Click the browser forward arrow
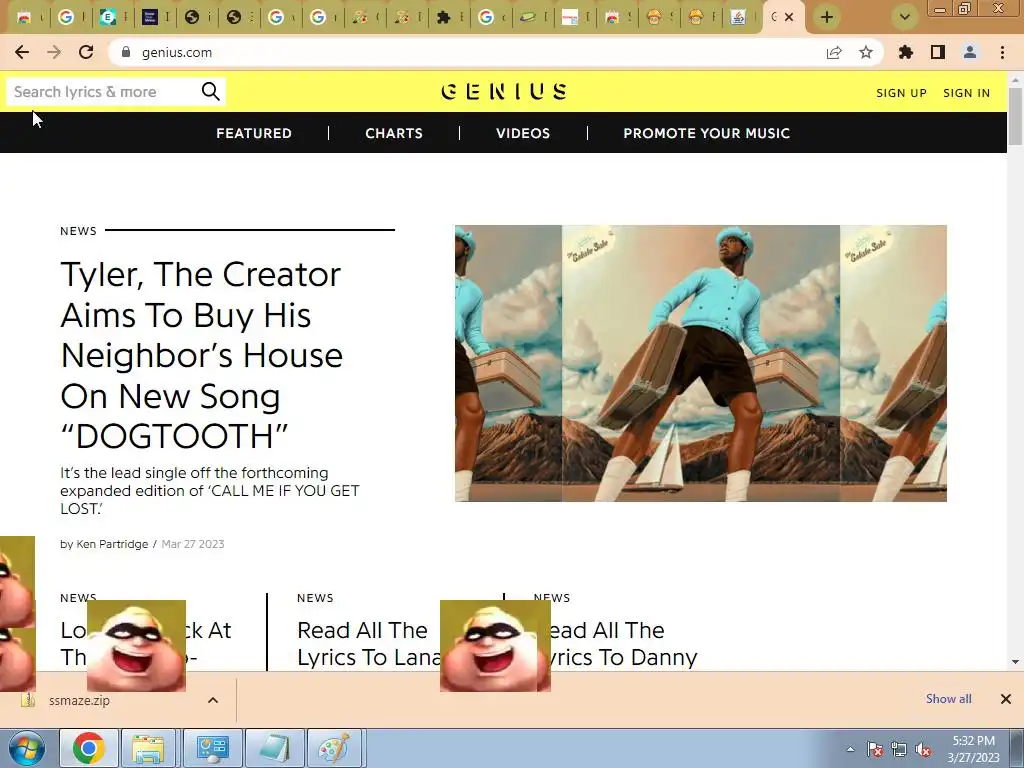This screenshot has height=768, width=1024. 54,52
